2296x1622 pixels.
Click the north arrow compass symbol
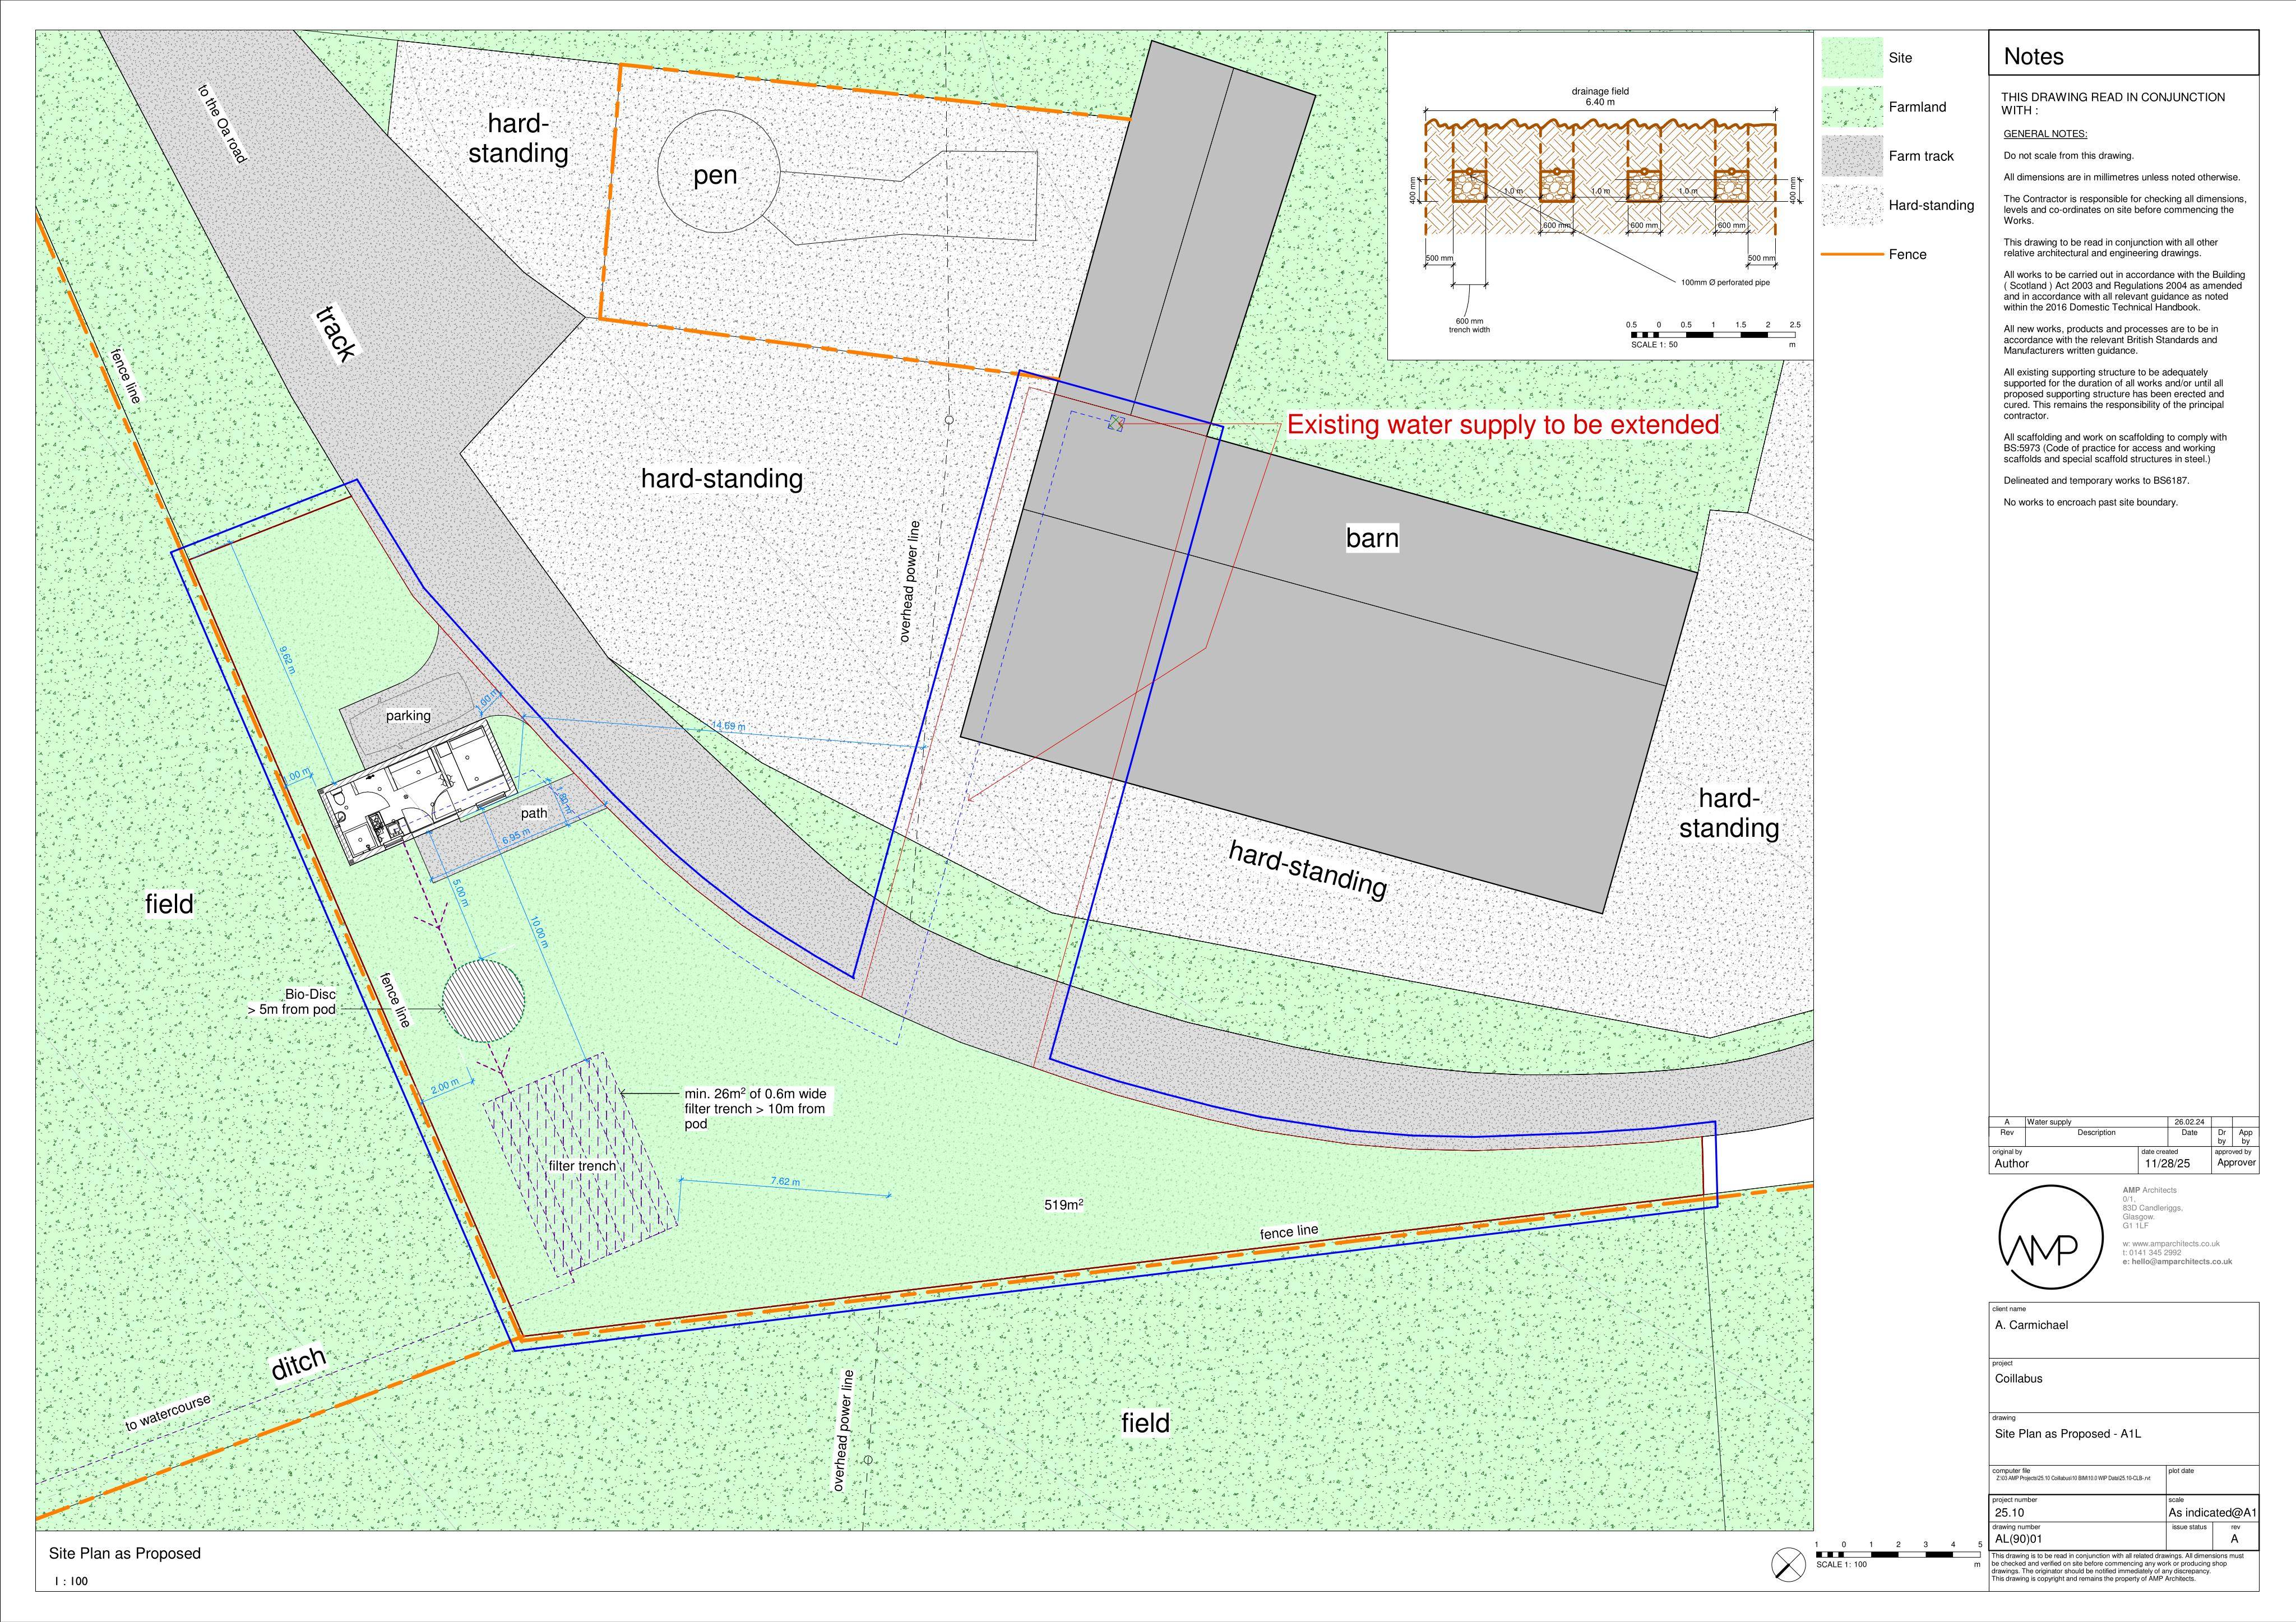1787,1564
